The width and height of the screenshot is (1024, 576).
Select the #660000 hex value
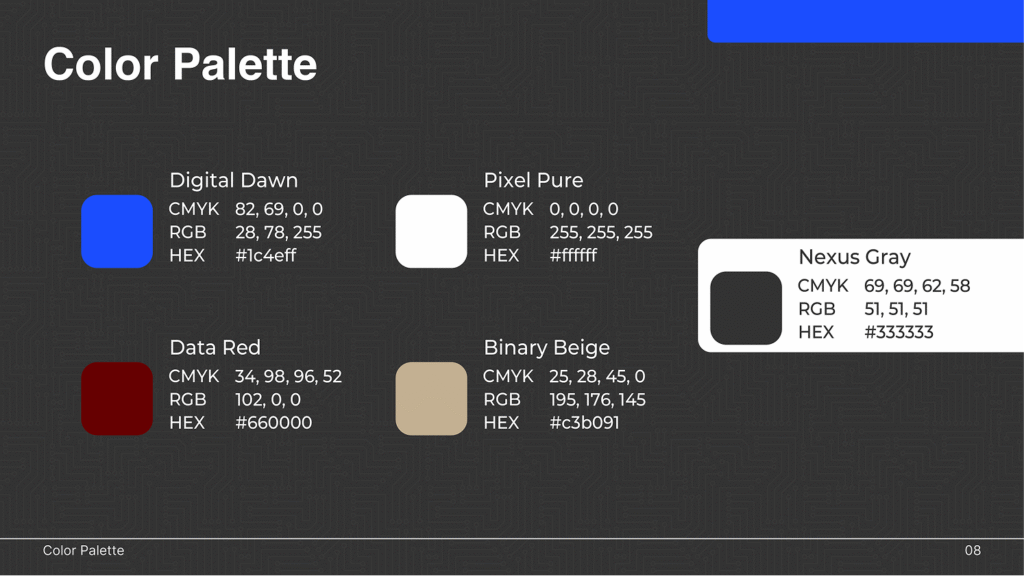274,423
